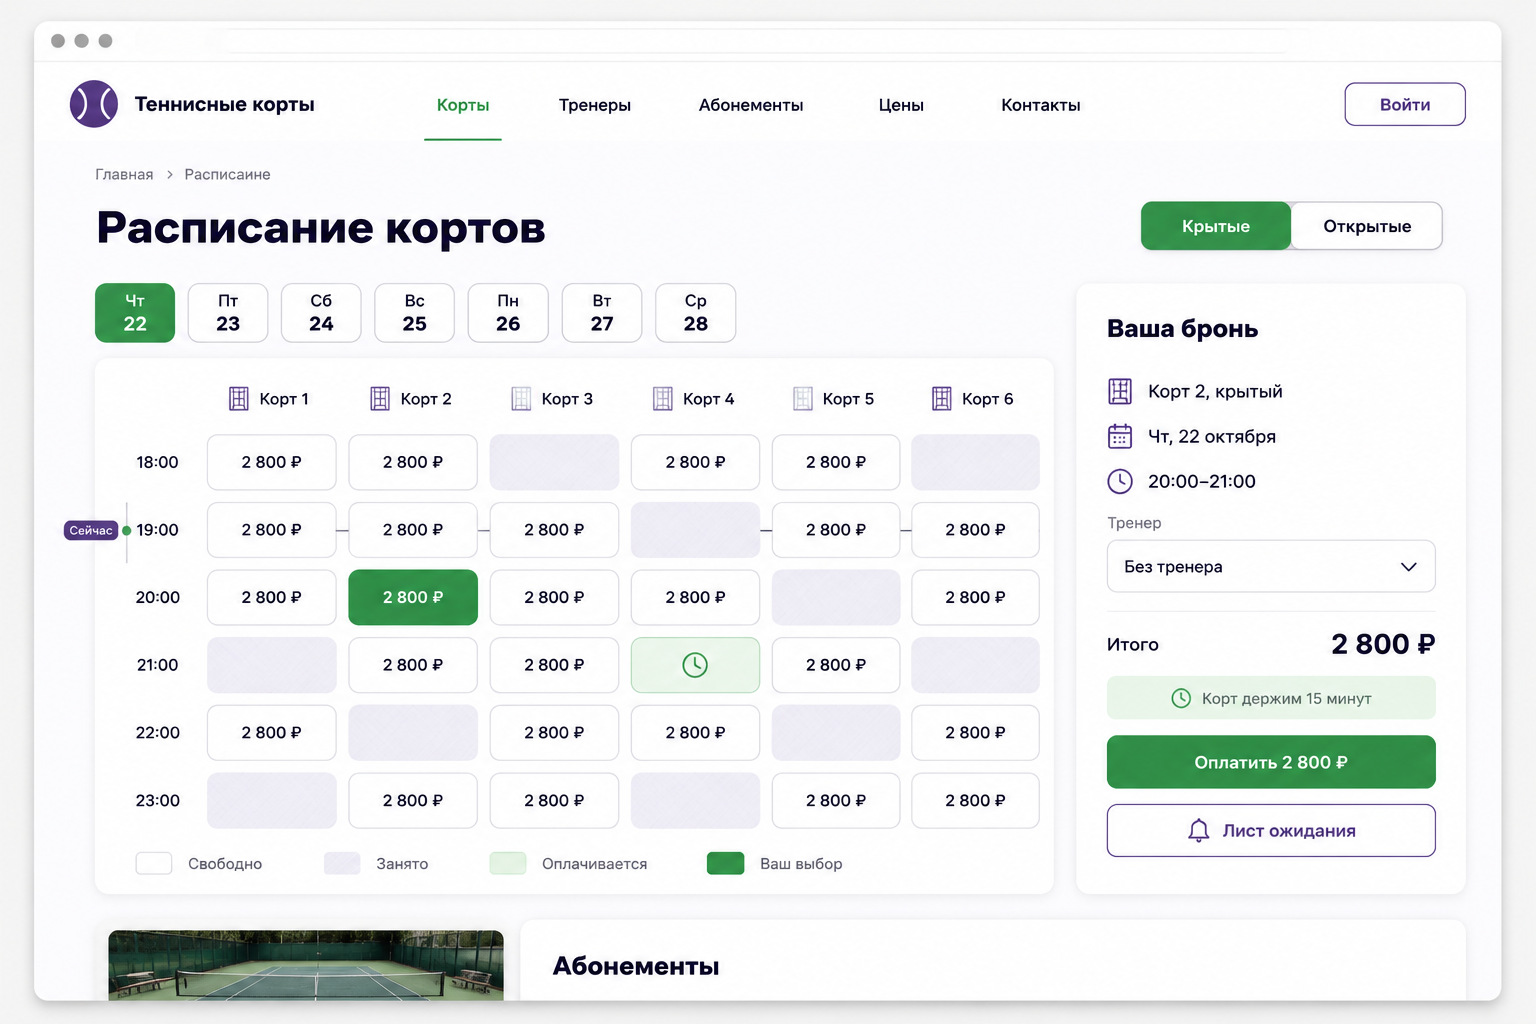This screenshot has height=1024, width=1536.
Task: Click the tennis ball logo icon
Action: [x=94, y=104]
